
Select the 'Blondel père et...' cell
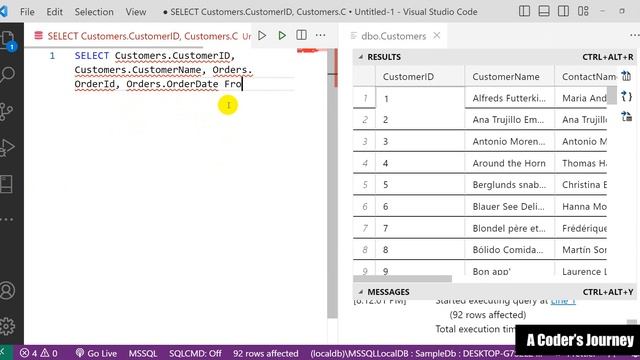(509, 228)
